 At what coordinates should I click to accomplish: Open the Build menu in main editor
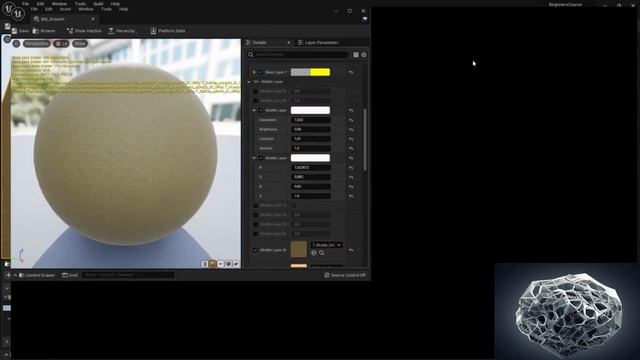(98, 4)
